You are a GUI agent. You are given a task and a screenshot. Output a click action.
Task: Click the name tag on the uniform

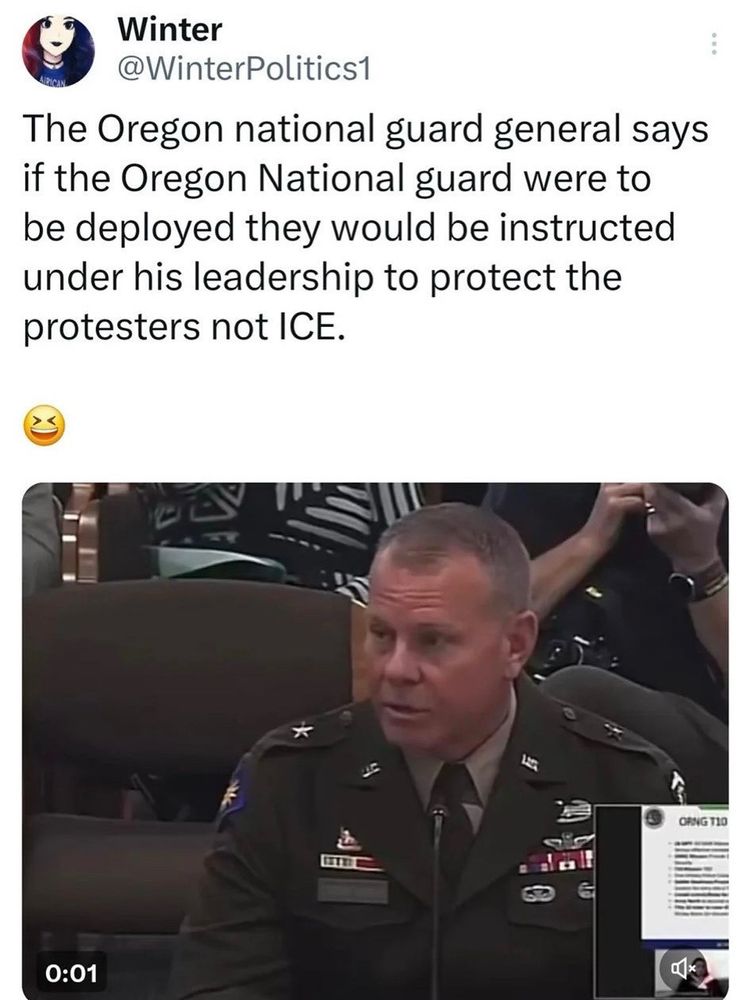[353, 890]
